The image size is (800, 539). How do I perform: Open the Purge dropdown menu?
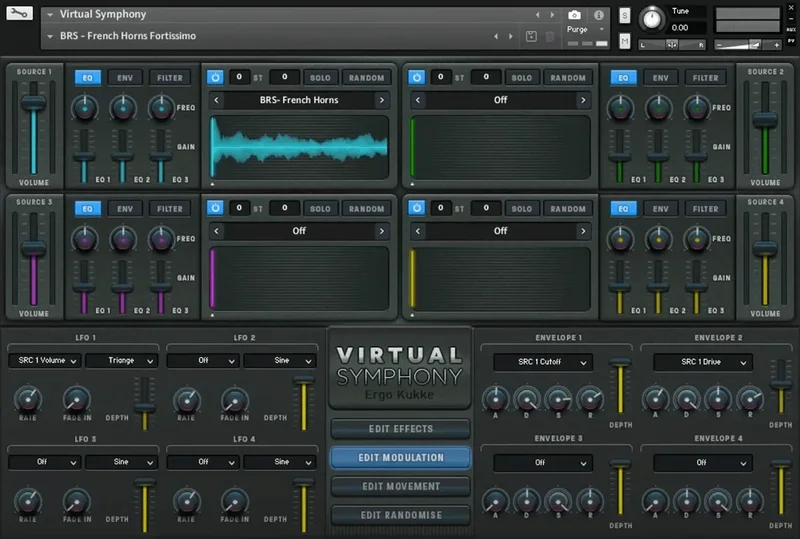point(585,30)
